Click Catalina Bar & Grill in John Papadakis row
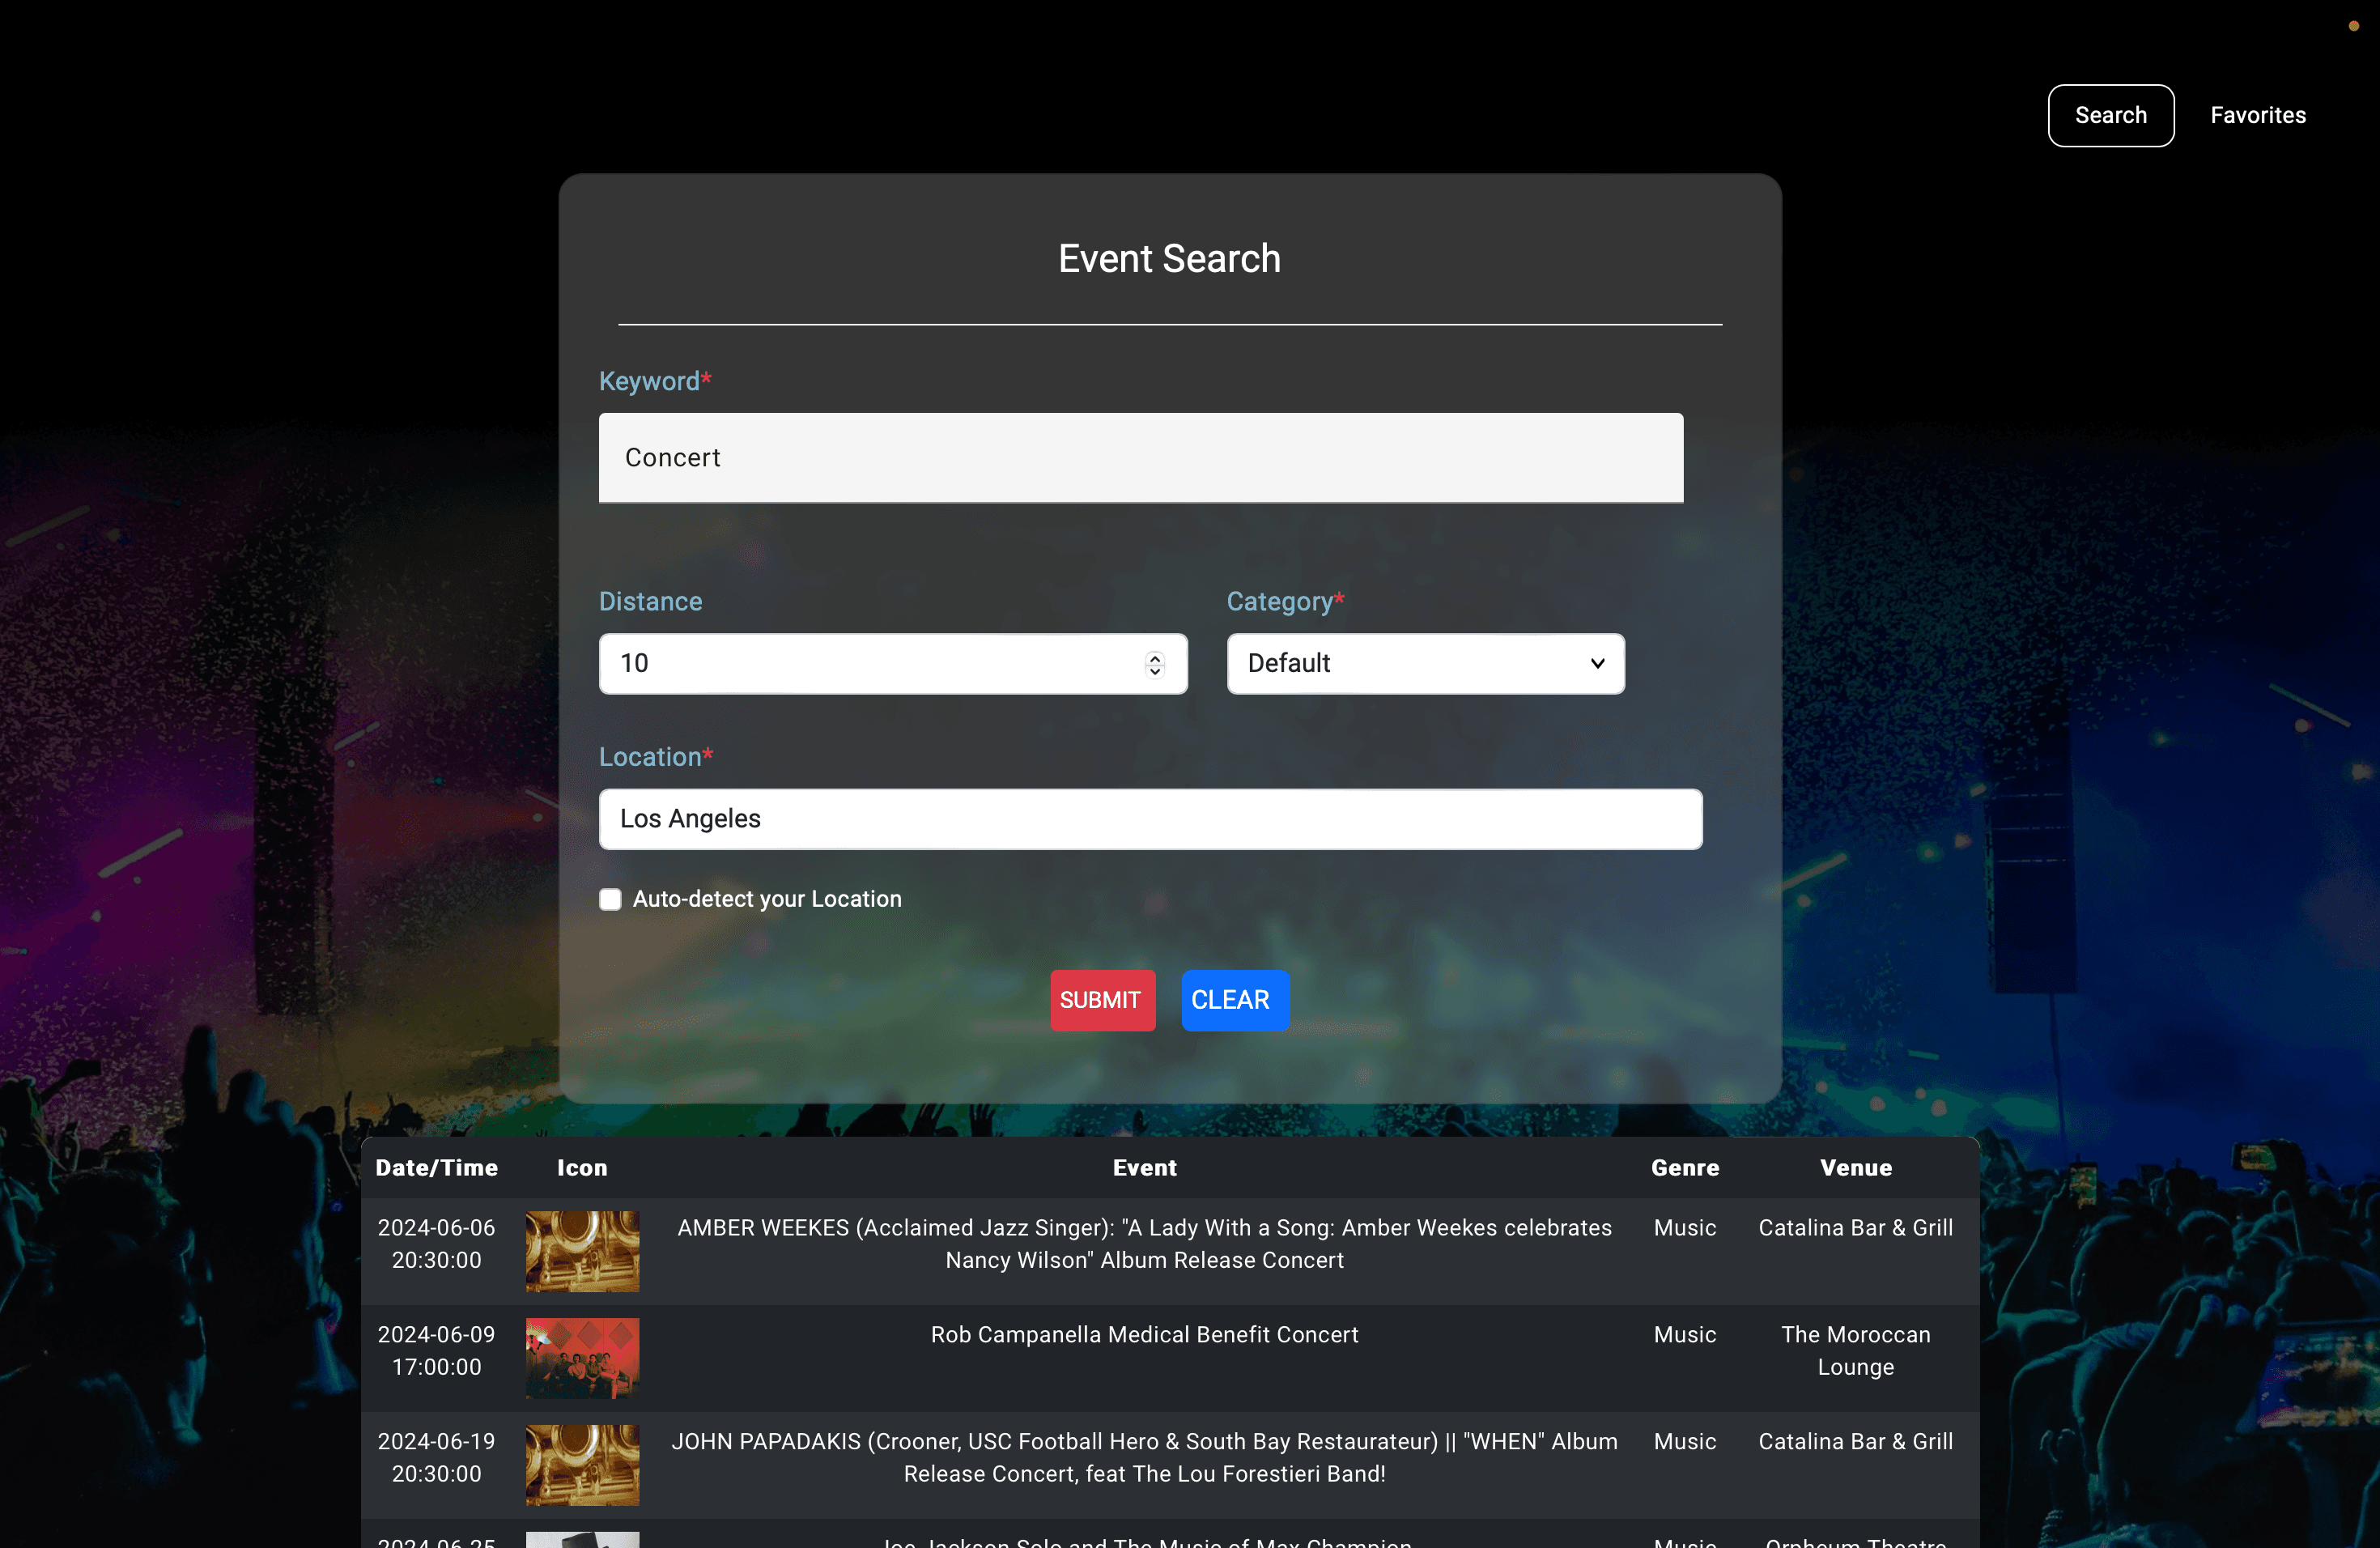The width and height of the screenshot is (2380, 1548). (1856, 1442)
